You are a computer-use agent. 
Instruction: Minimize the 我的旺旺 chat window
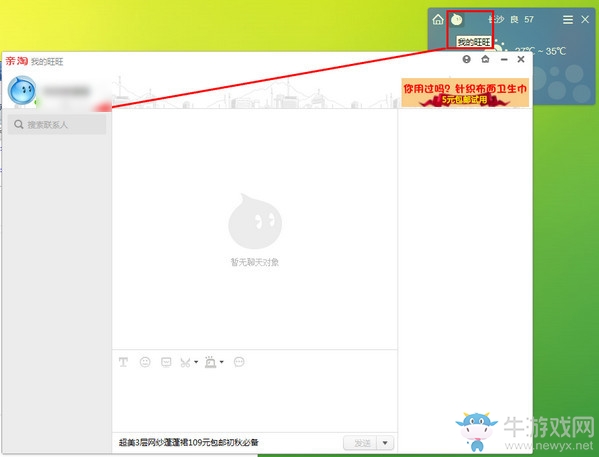tap(504, 59)
